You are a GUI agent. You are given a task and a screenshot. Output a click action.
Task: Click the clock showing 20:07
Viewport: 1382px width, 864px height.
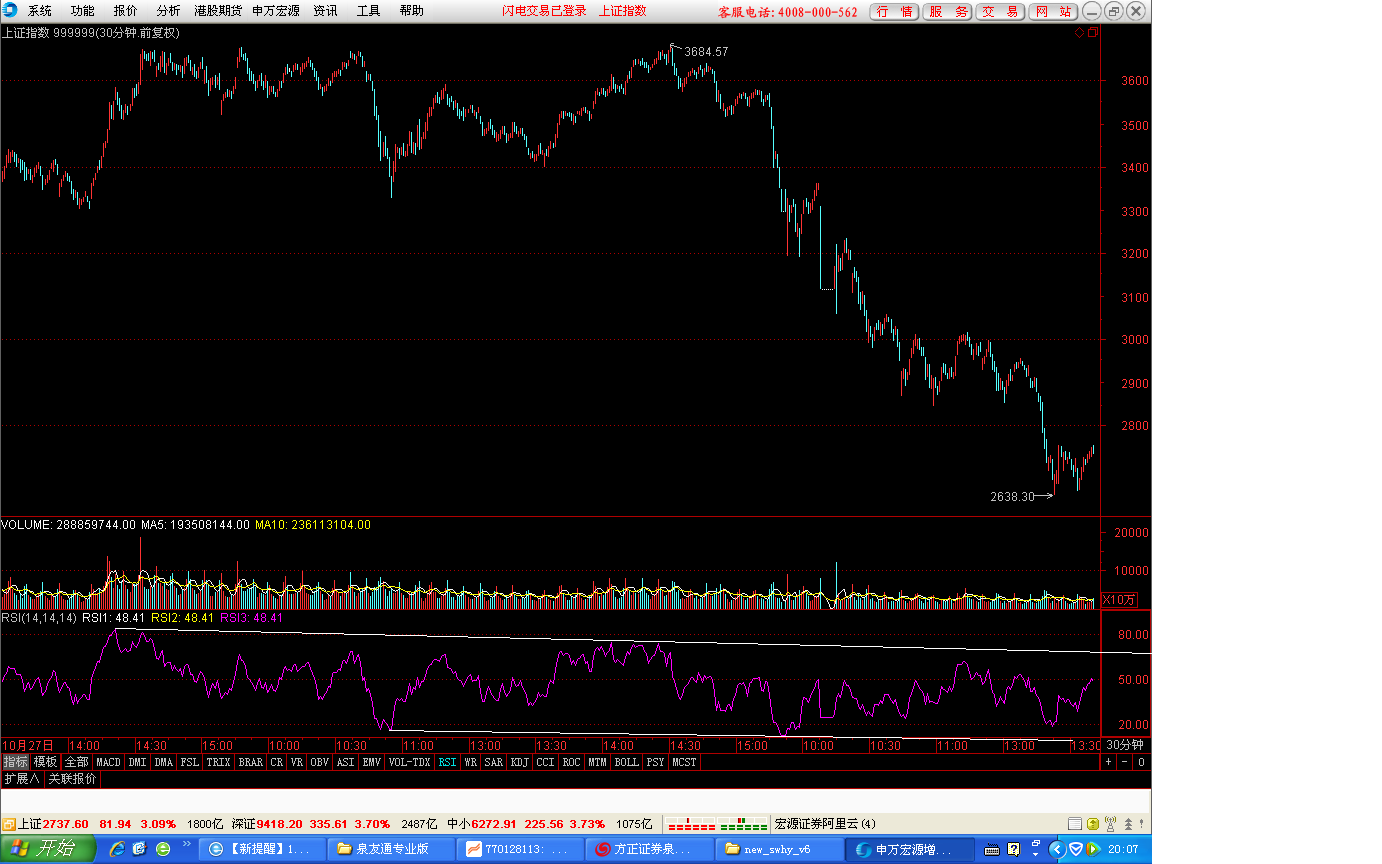coord(1123,849)
